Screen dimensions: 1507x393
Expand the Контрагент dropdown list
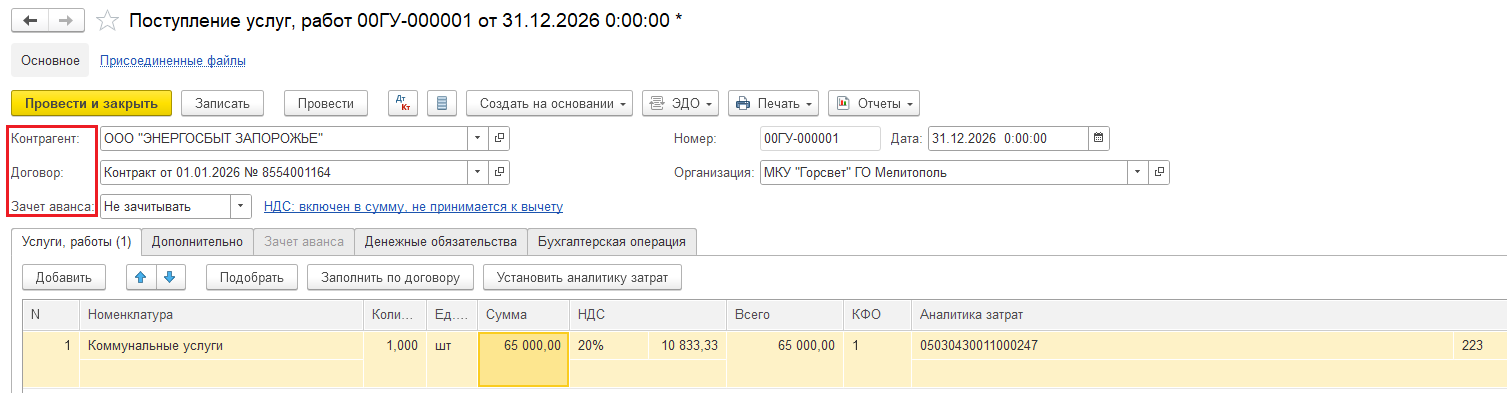478,138
